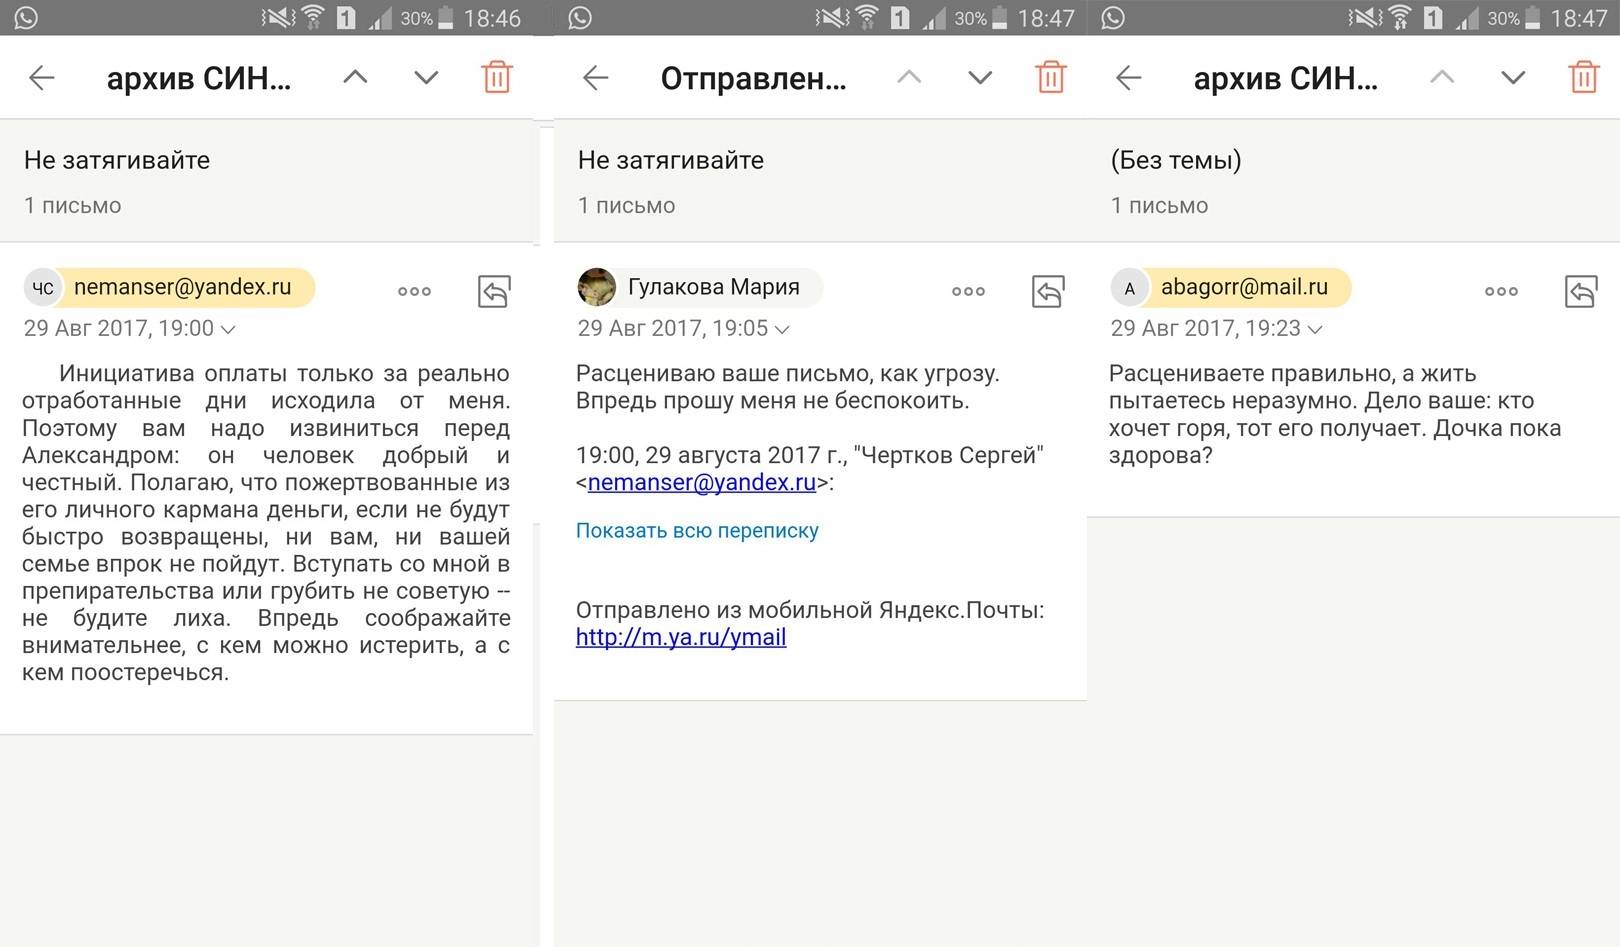
Task: Open three-dot menu for Гулакова Мария email
Action: tap(968, 291)
